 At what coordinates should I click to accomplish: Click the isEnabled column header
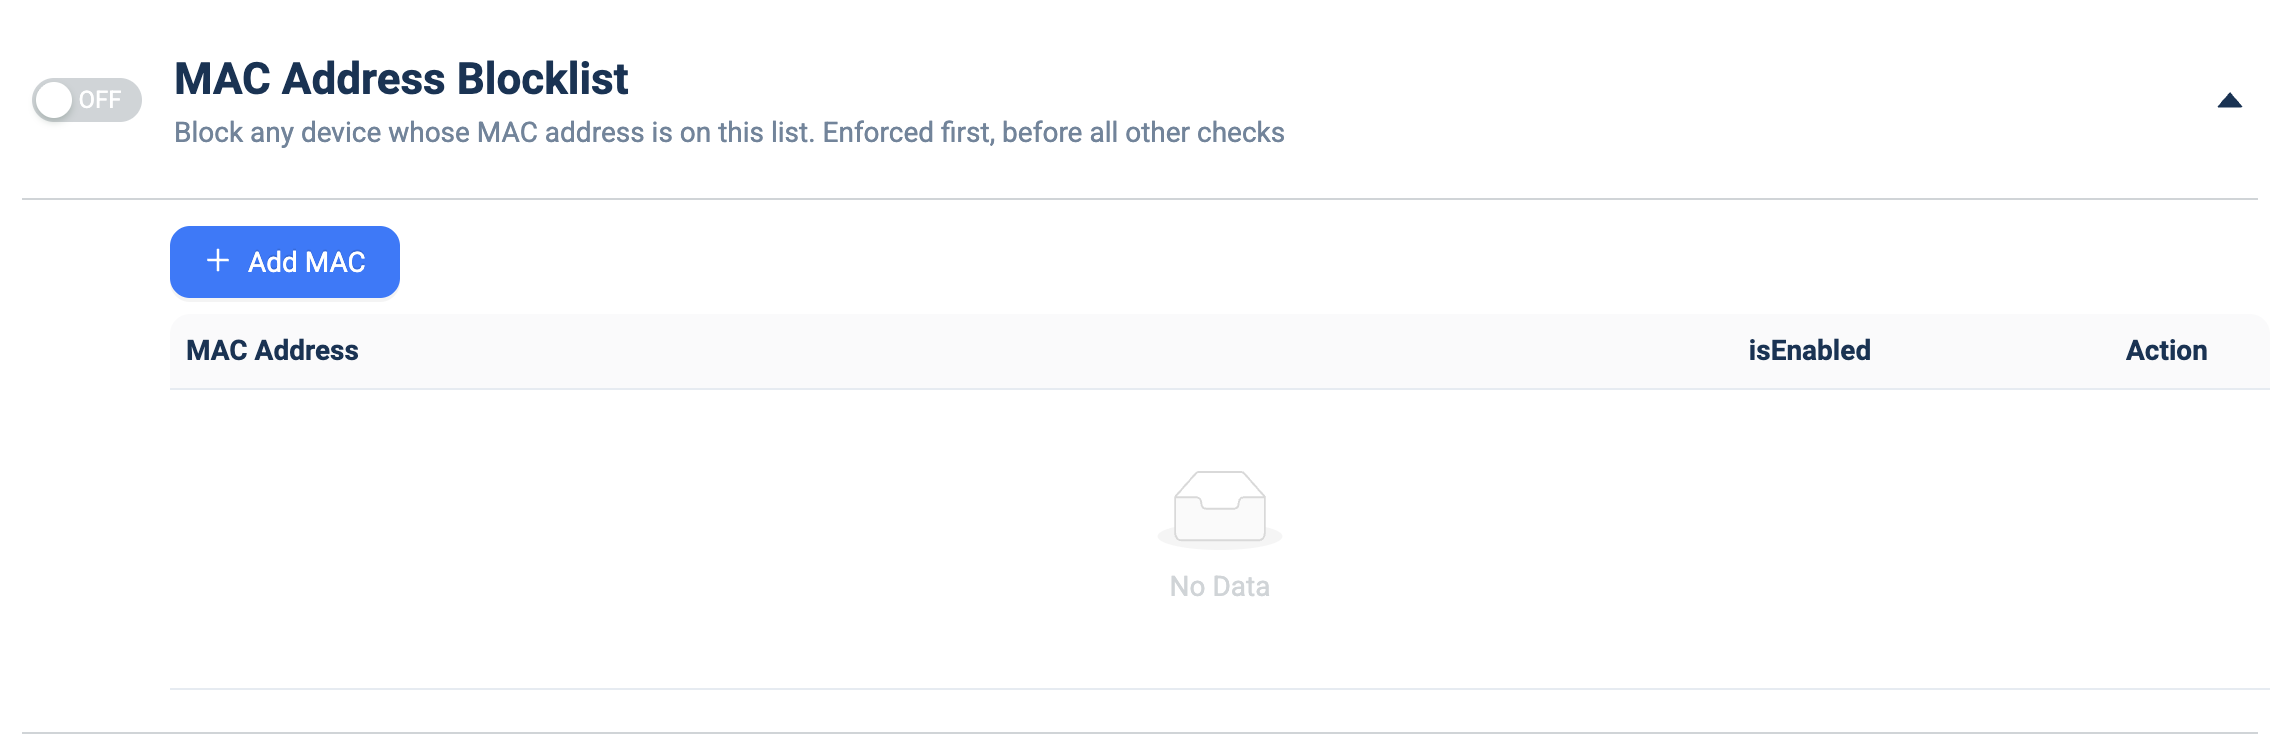point(1809,350)
